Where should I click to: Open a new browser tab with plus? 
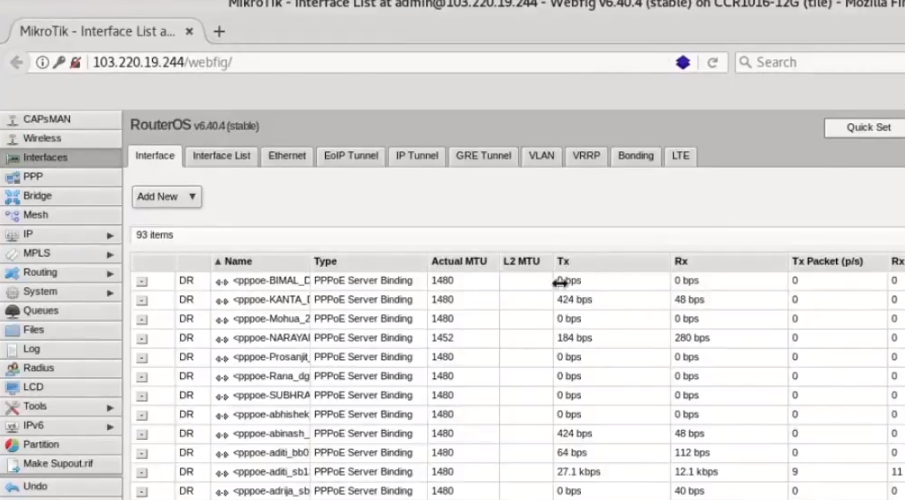(x=219, y=32)
